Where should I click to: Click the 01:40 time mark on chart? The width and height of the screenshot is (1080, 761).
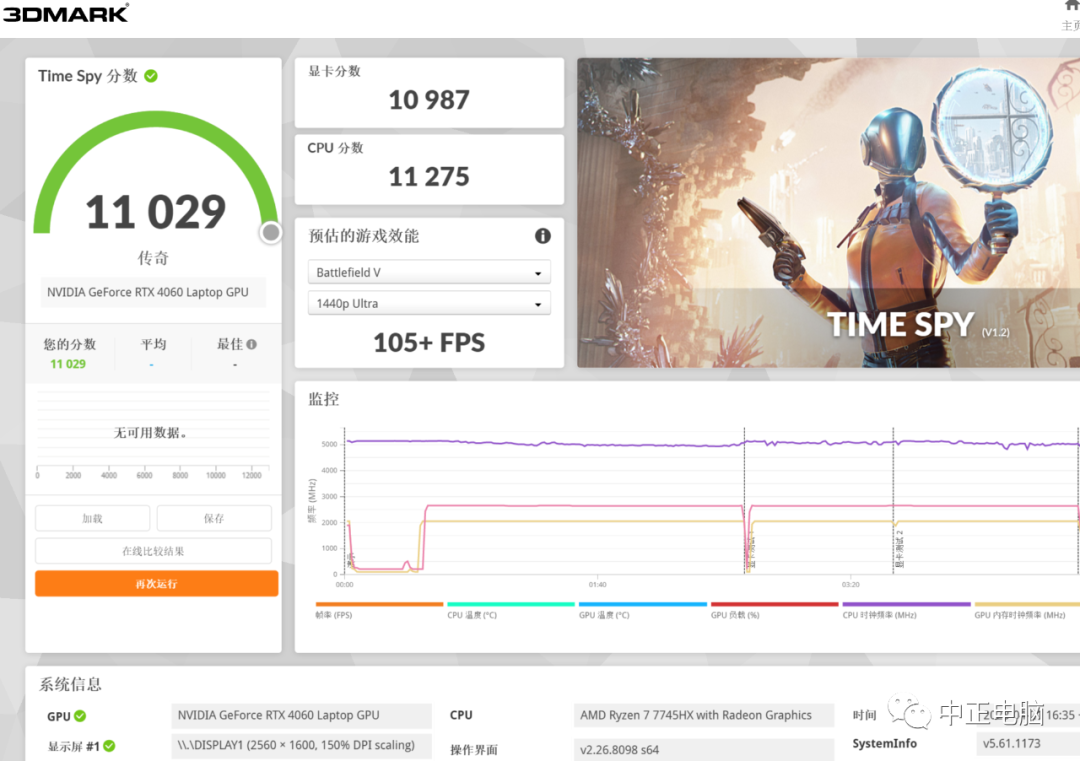point(597,585)
